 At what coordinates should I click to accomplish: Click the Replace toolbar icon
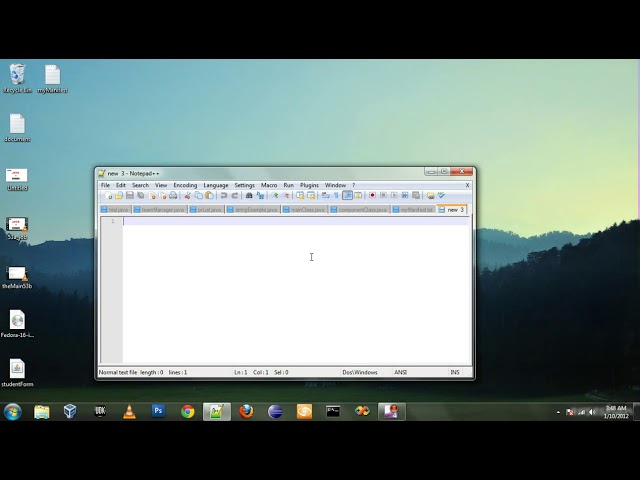(x=260, y=196)
